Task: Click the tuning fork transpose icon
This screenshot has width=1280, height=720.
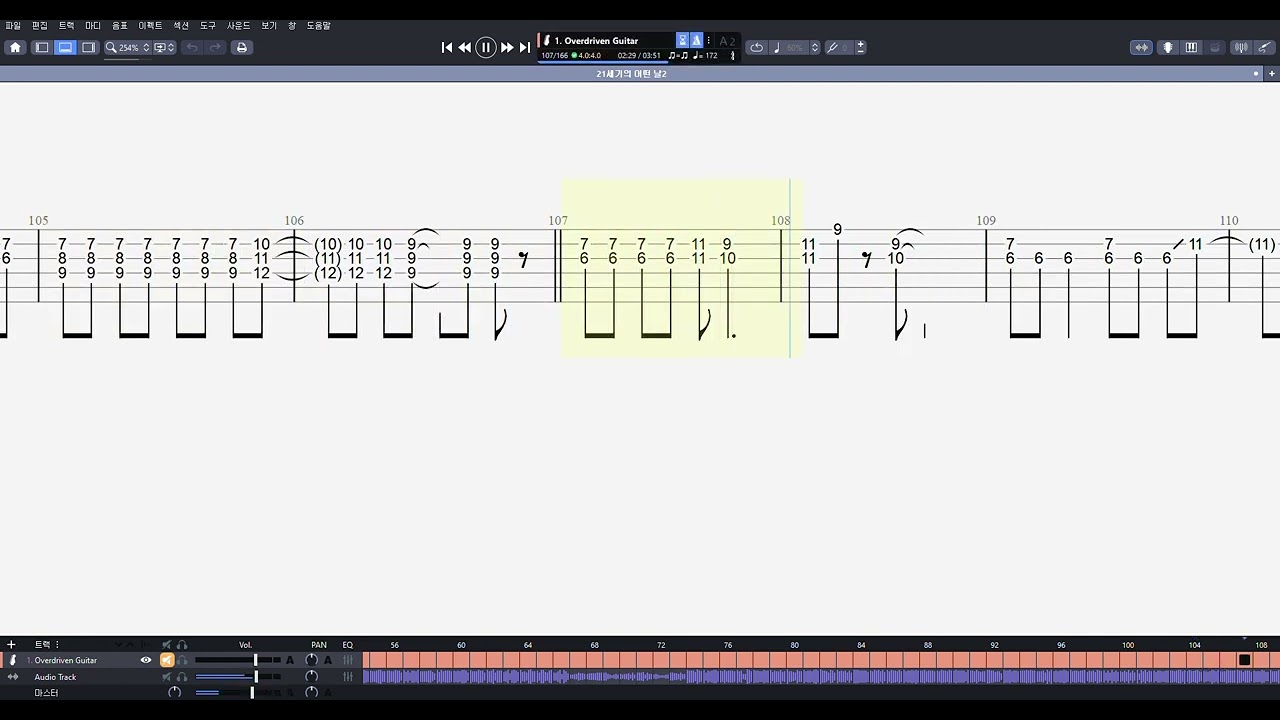Action: point(832,47)
